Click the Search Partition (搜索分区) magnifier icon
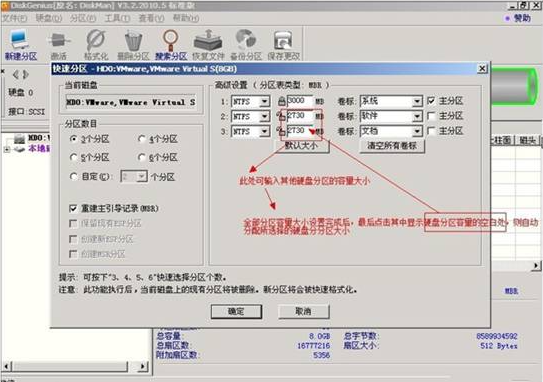 pyautogui.click(x=171, y=45)
